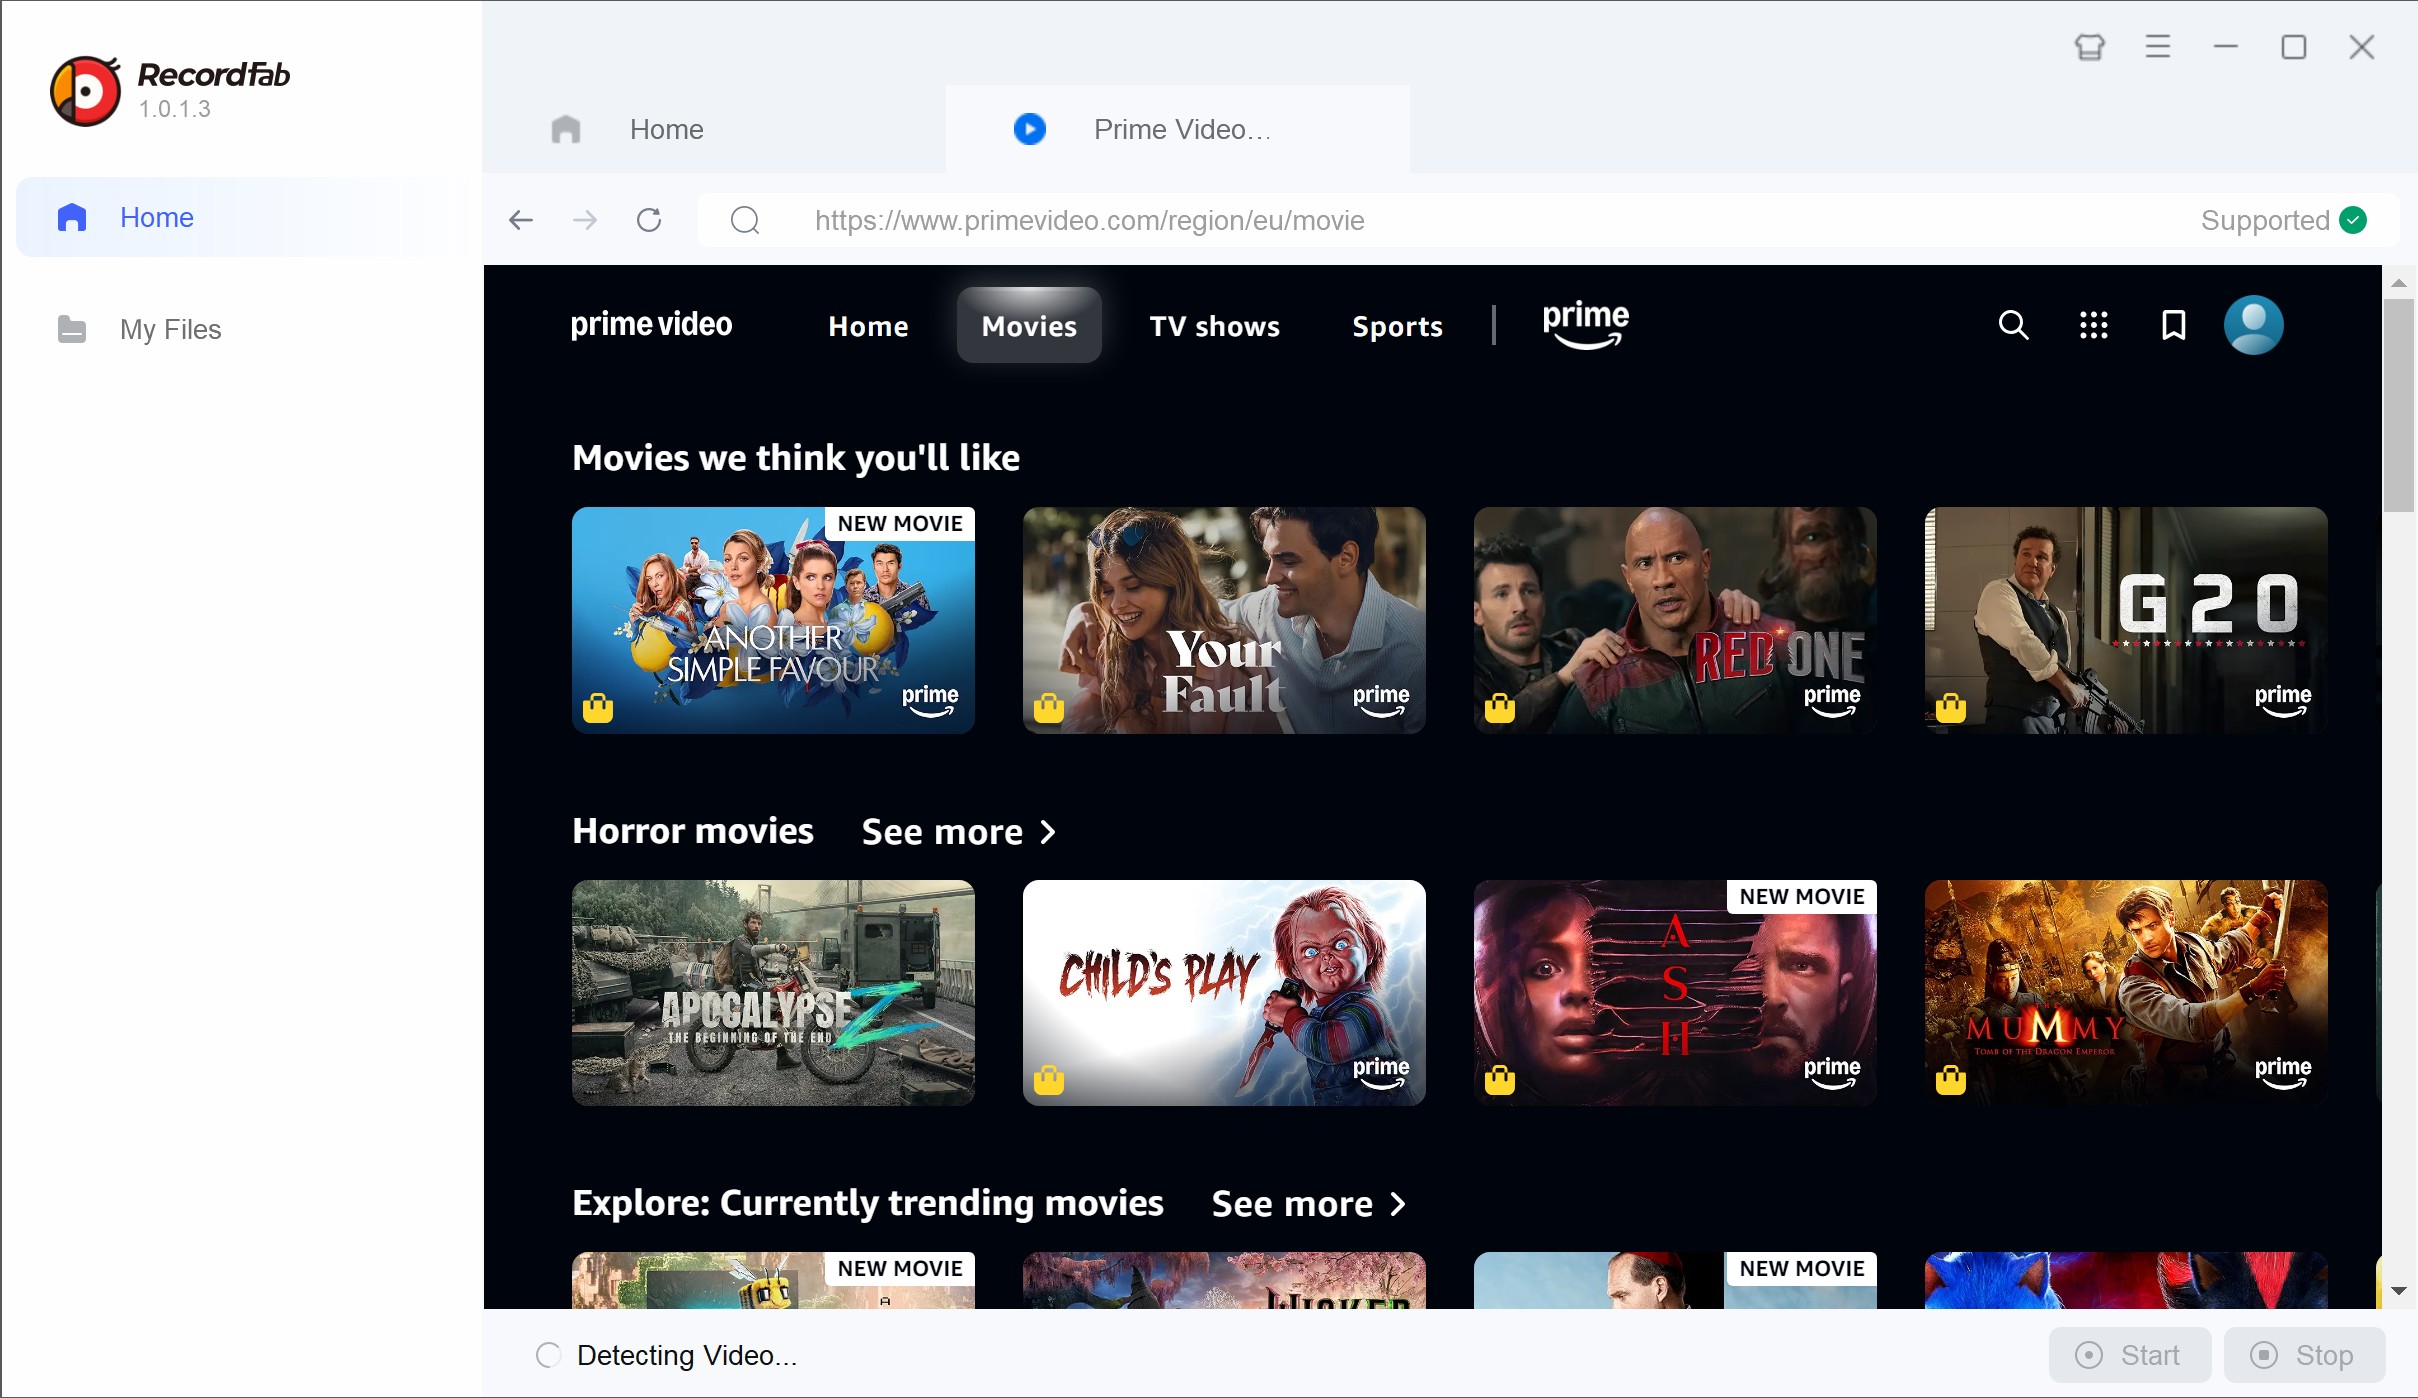The image size is (2418, 1398).
Task: Open Another Simple Favour movie thumbnail
Action: coord(773,620)
